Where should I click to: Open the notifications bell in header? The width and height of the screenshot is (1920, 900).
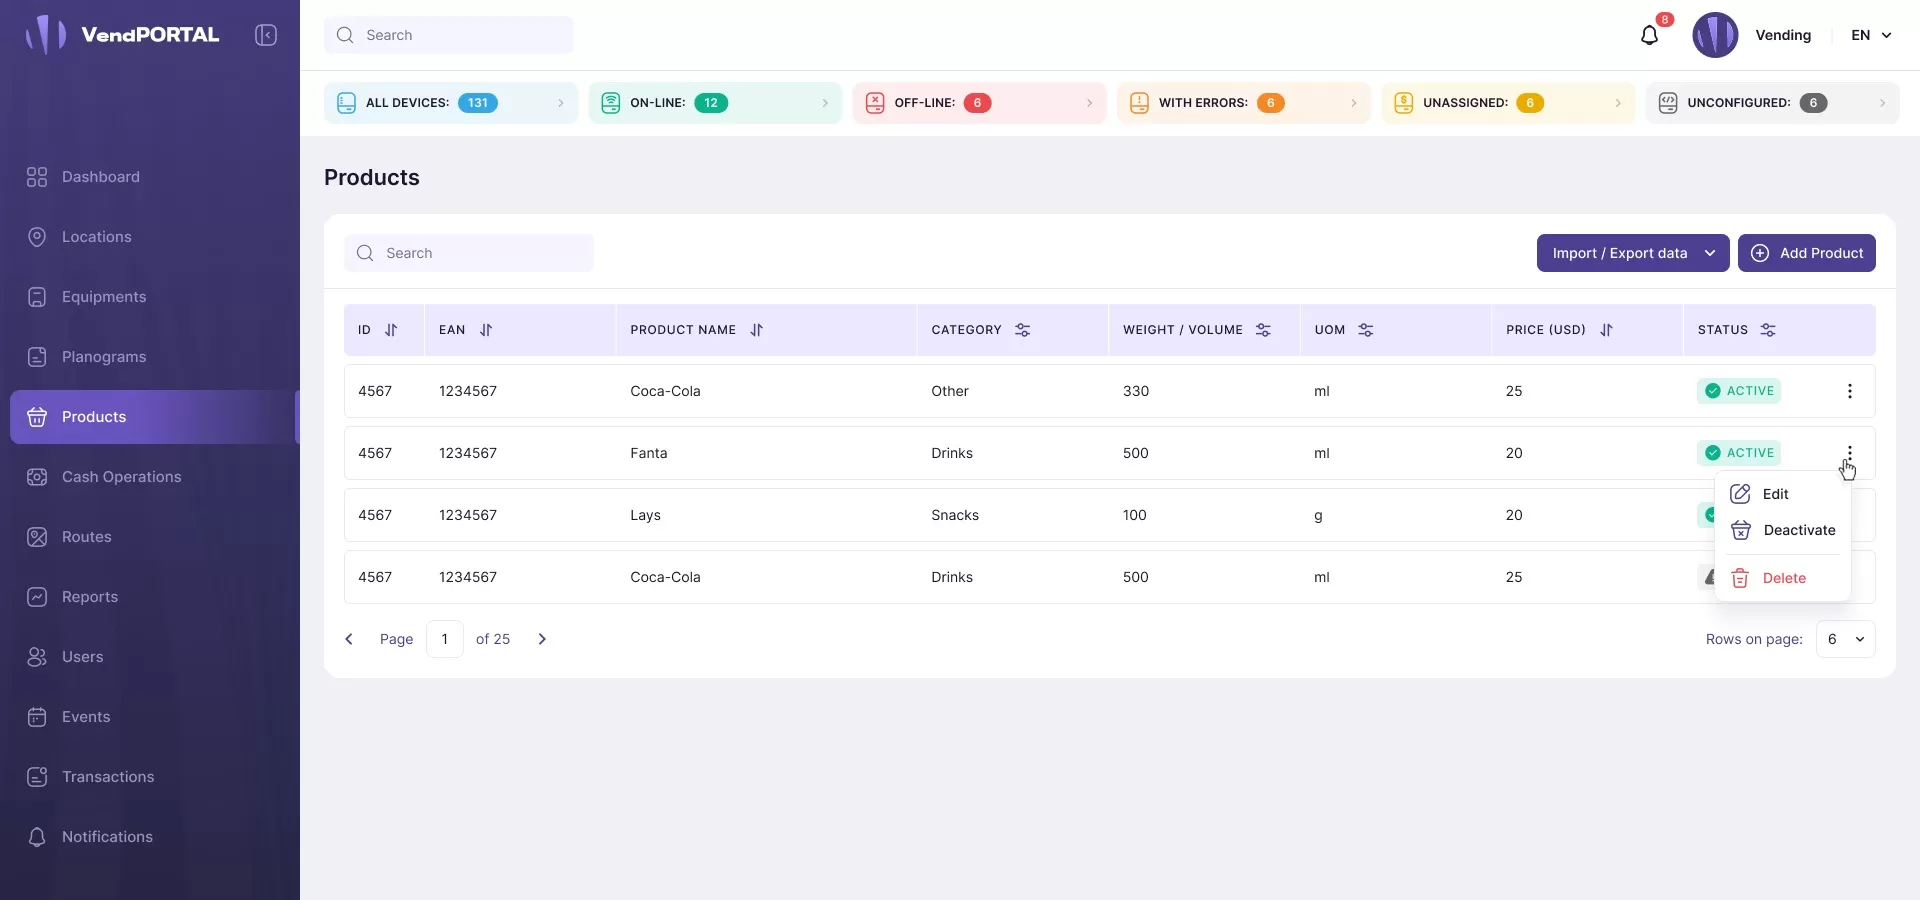click(1650, 36)
